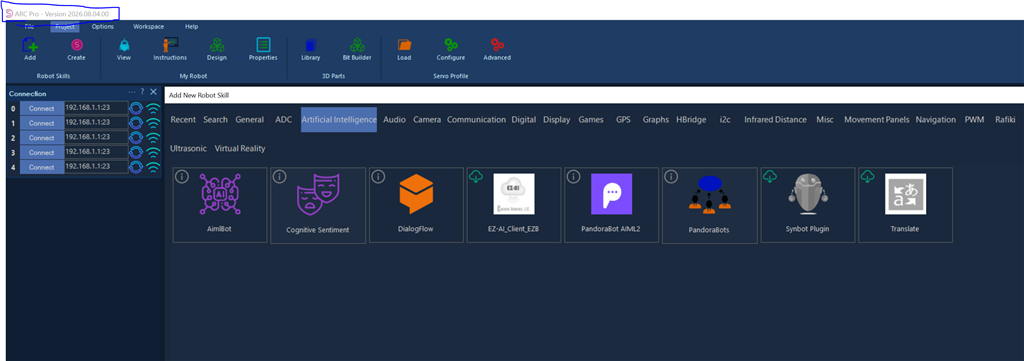Launch the Bit Builder icon
Image resolution: width=1024 pixels, height=361 pixels.
(357, 45)
